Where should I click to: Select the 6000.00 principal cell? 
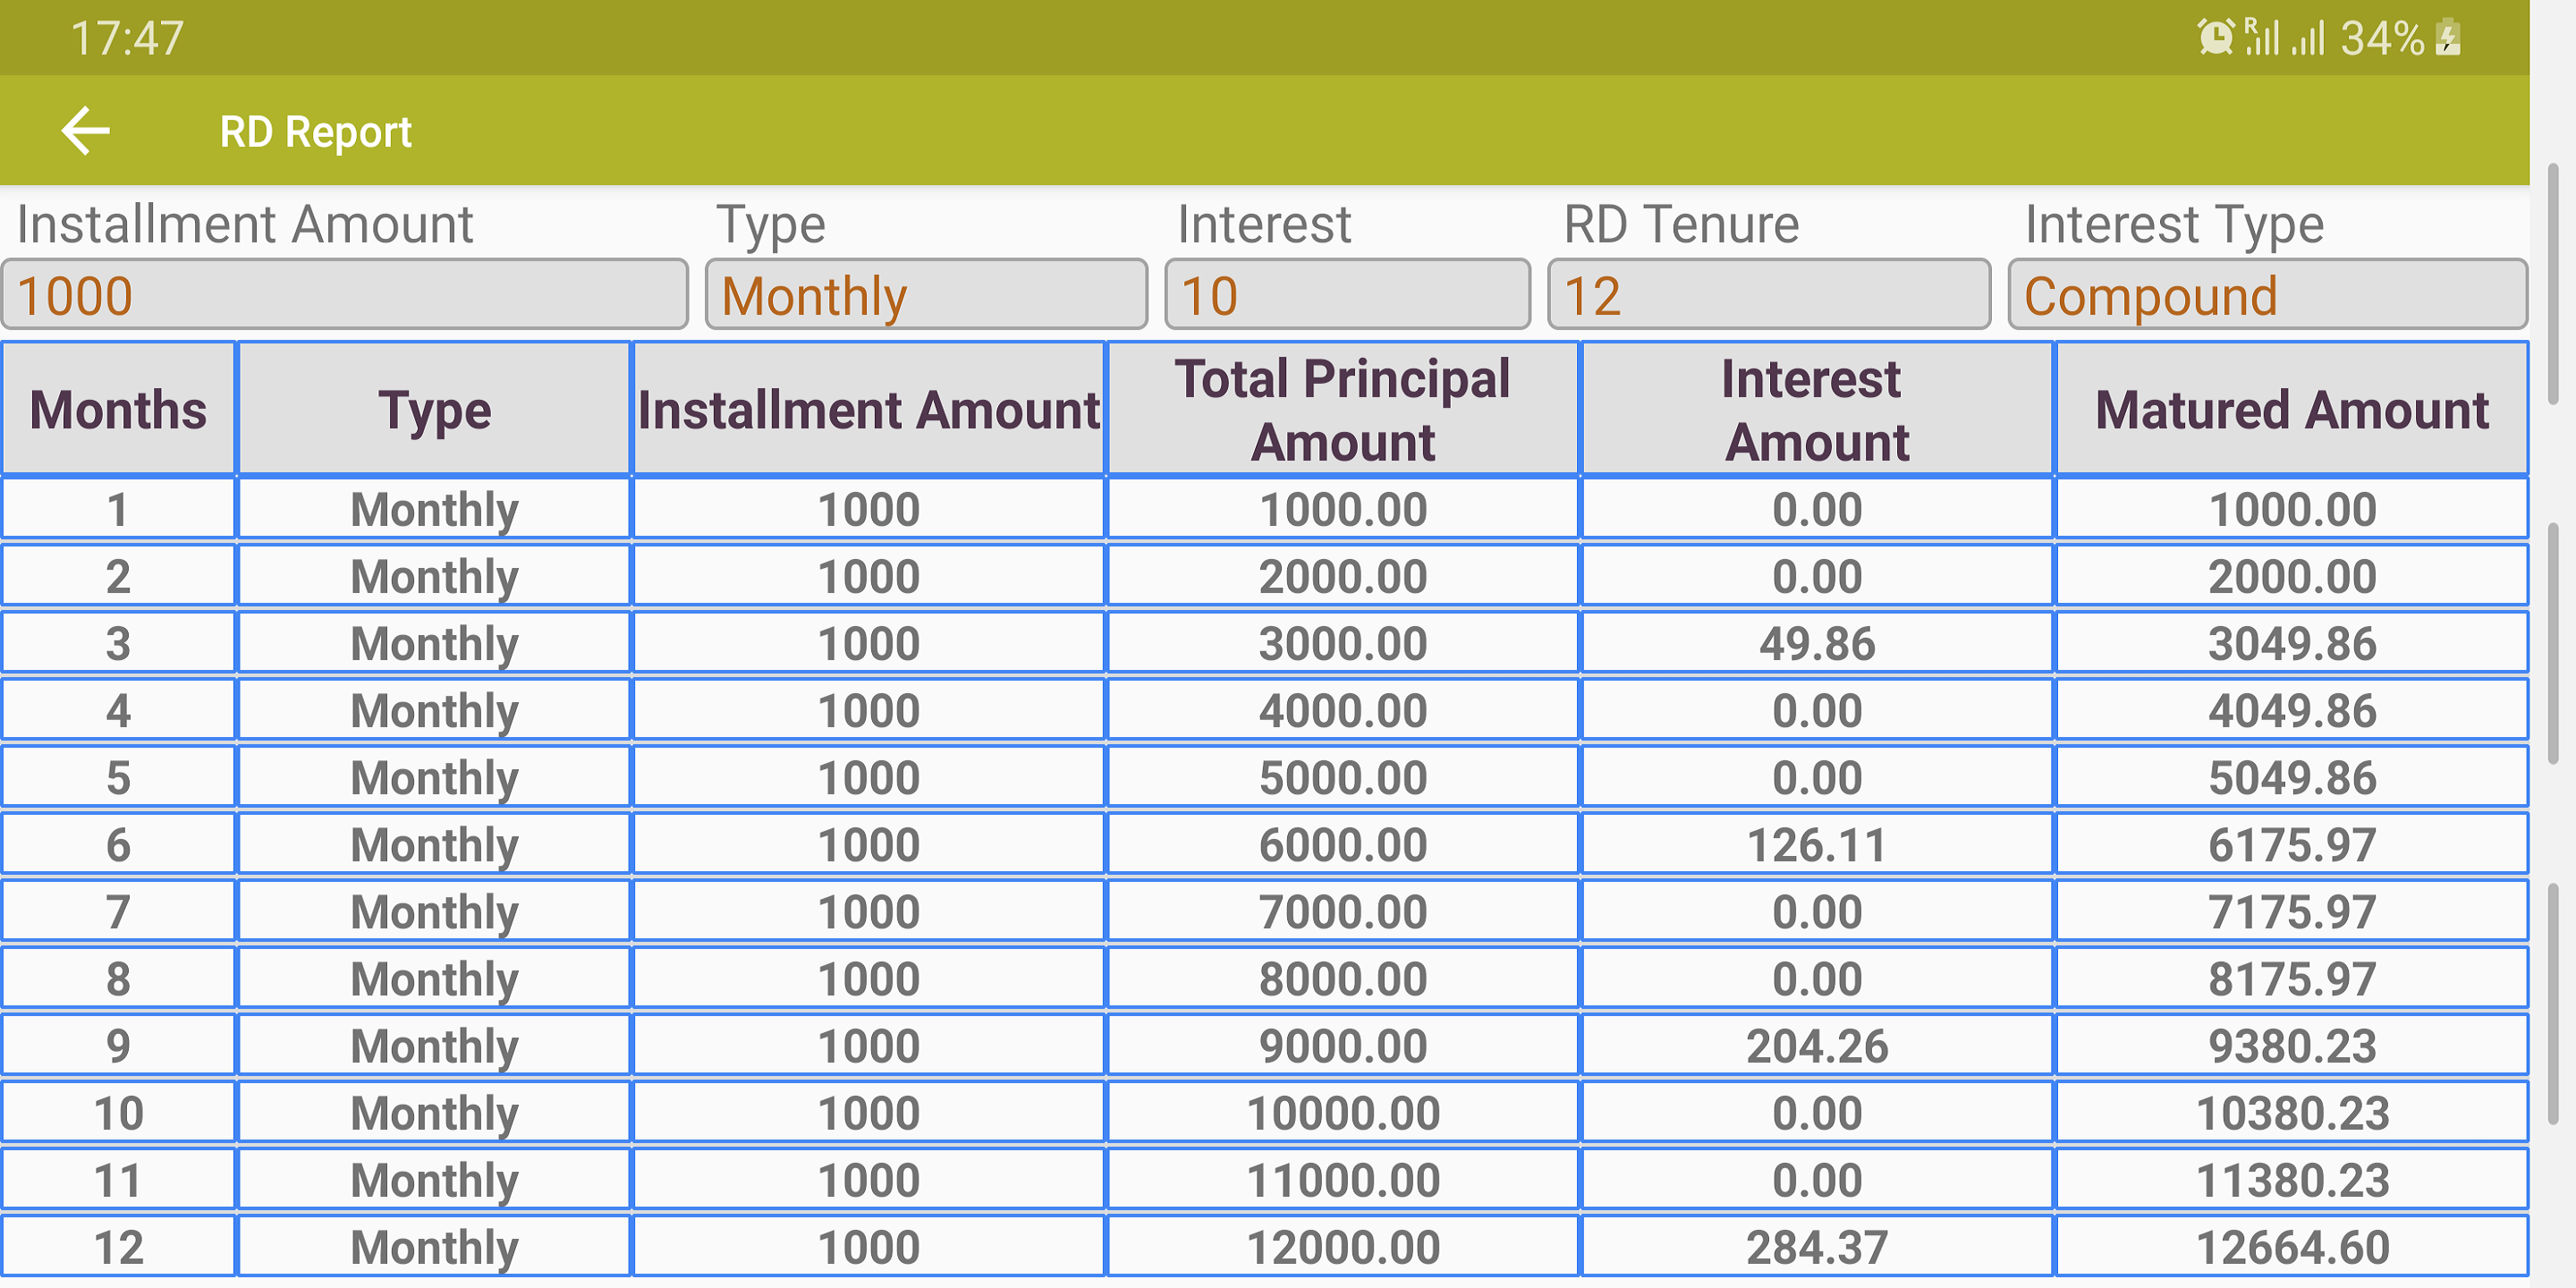pos(1343,845)
